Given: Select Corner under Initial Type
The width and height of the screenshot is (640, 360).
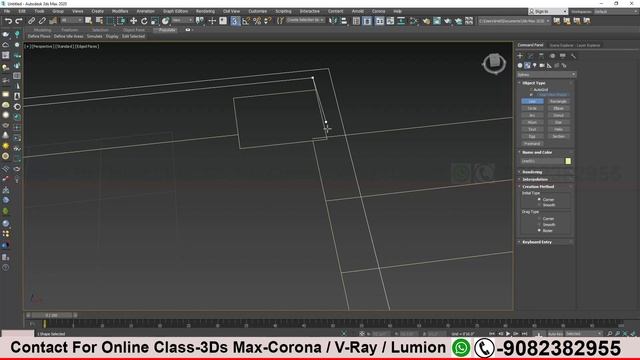Looking at the screenshot, I should (539, 199).
